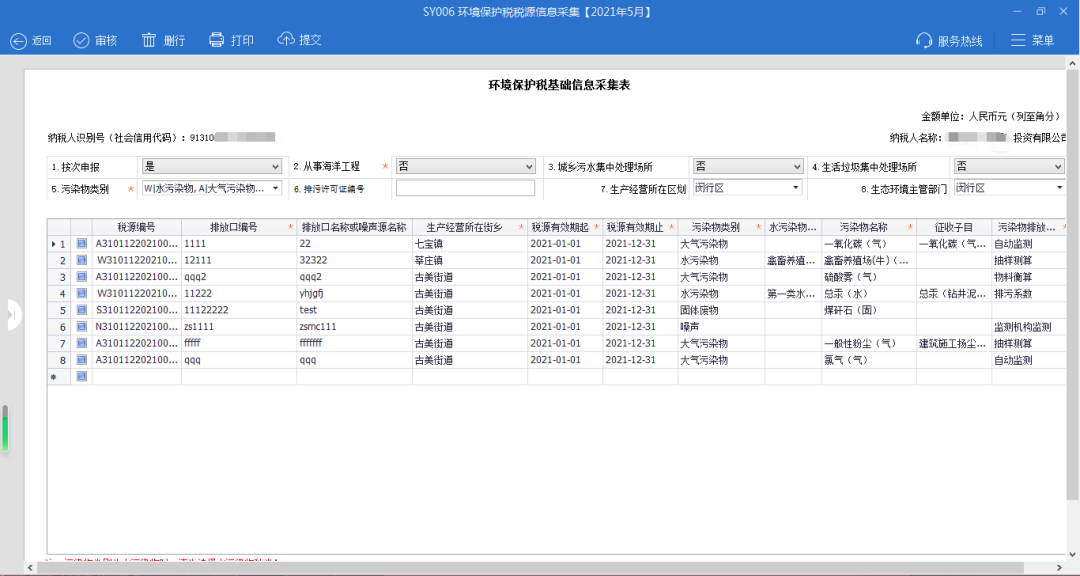Click the 打印 button label
This screenshot has height=576, width=1080.
[242, 41]
